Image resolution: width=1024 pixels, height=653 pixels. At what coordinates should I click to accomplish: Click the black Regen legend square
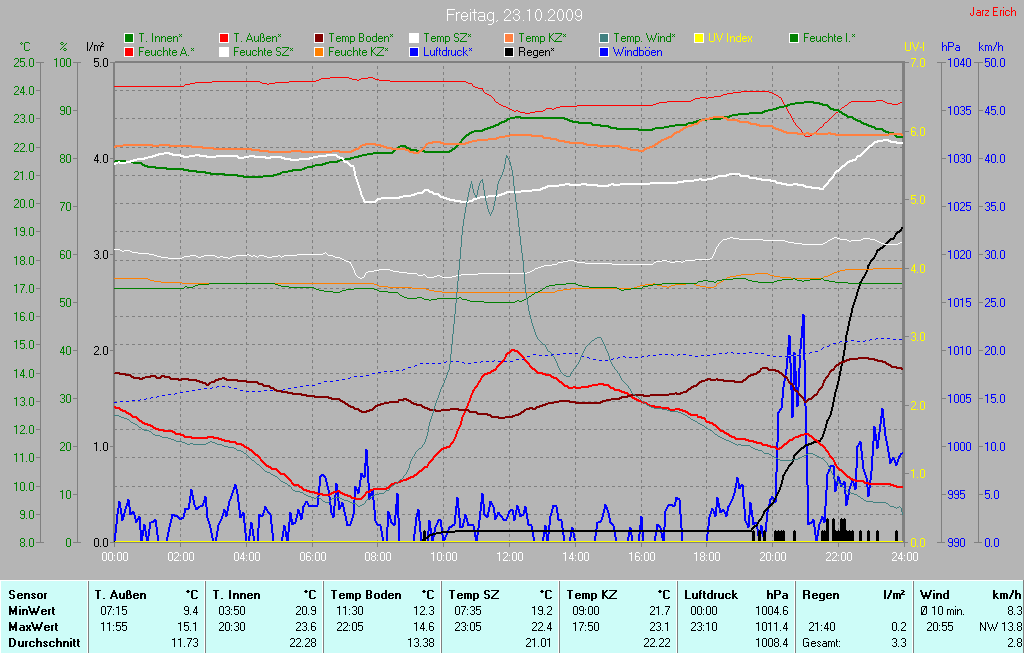(509, 51)
